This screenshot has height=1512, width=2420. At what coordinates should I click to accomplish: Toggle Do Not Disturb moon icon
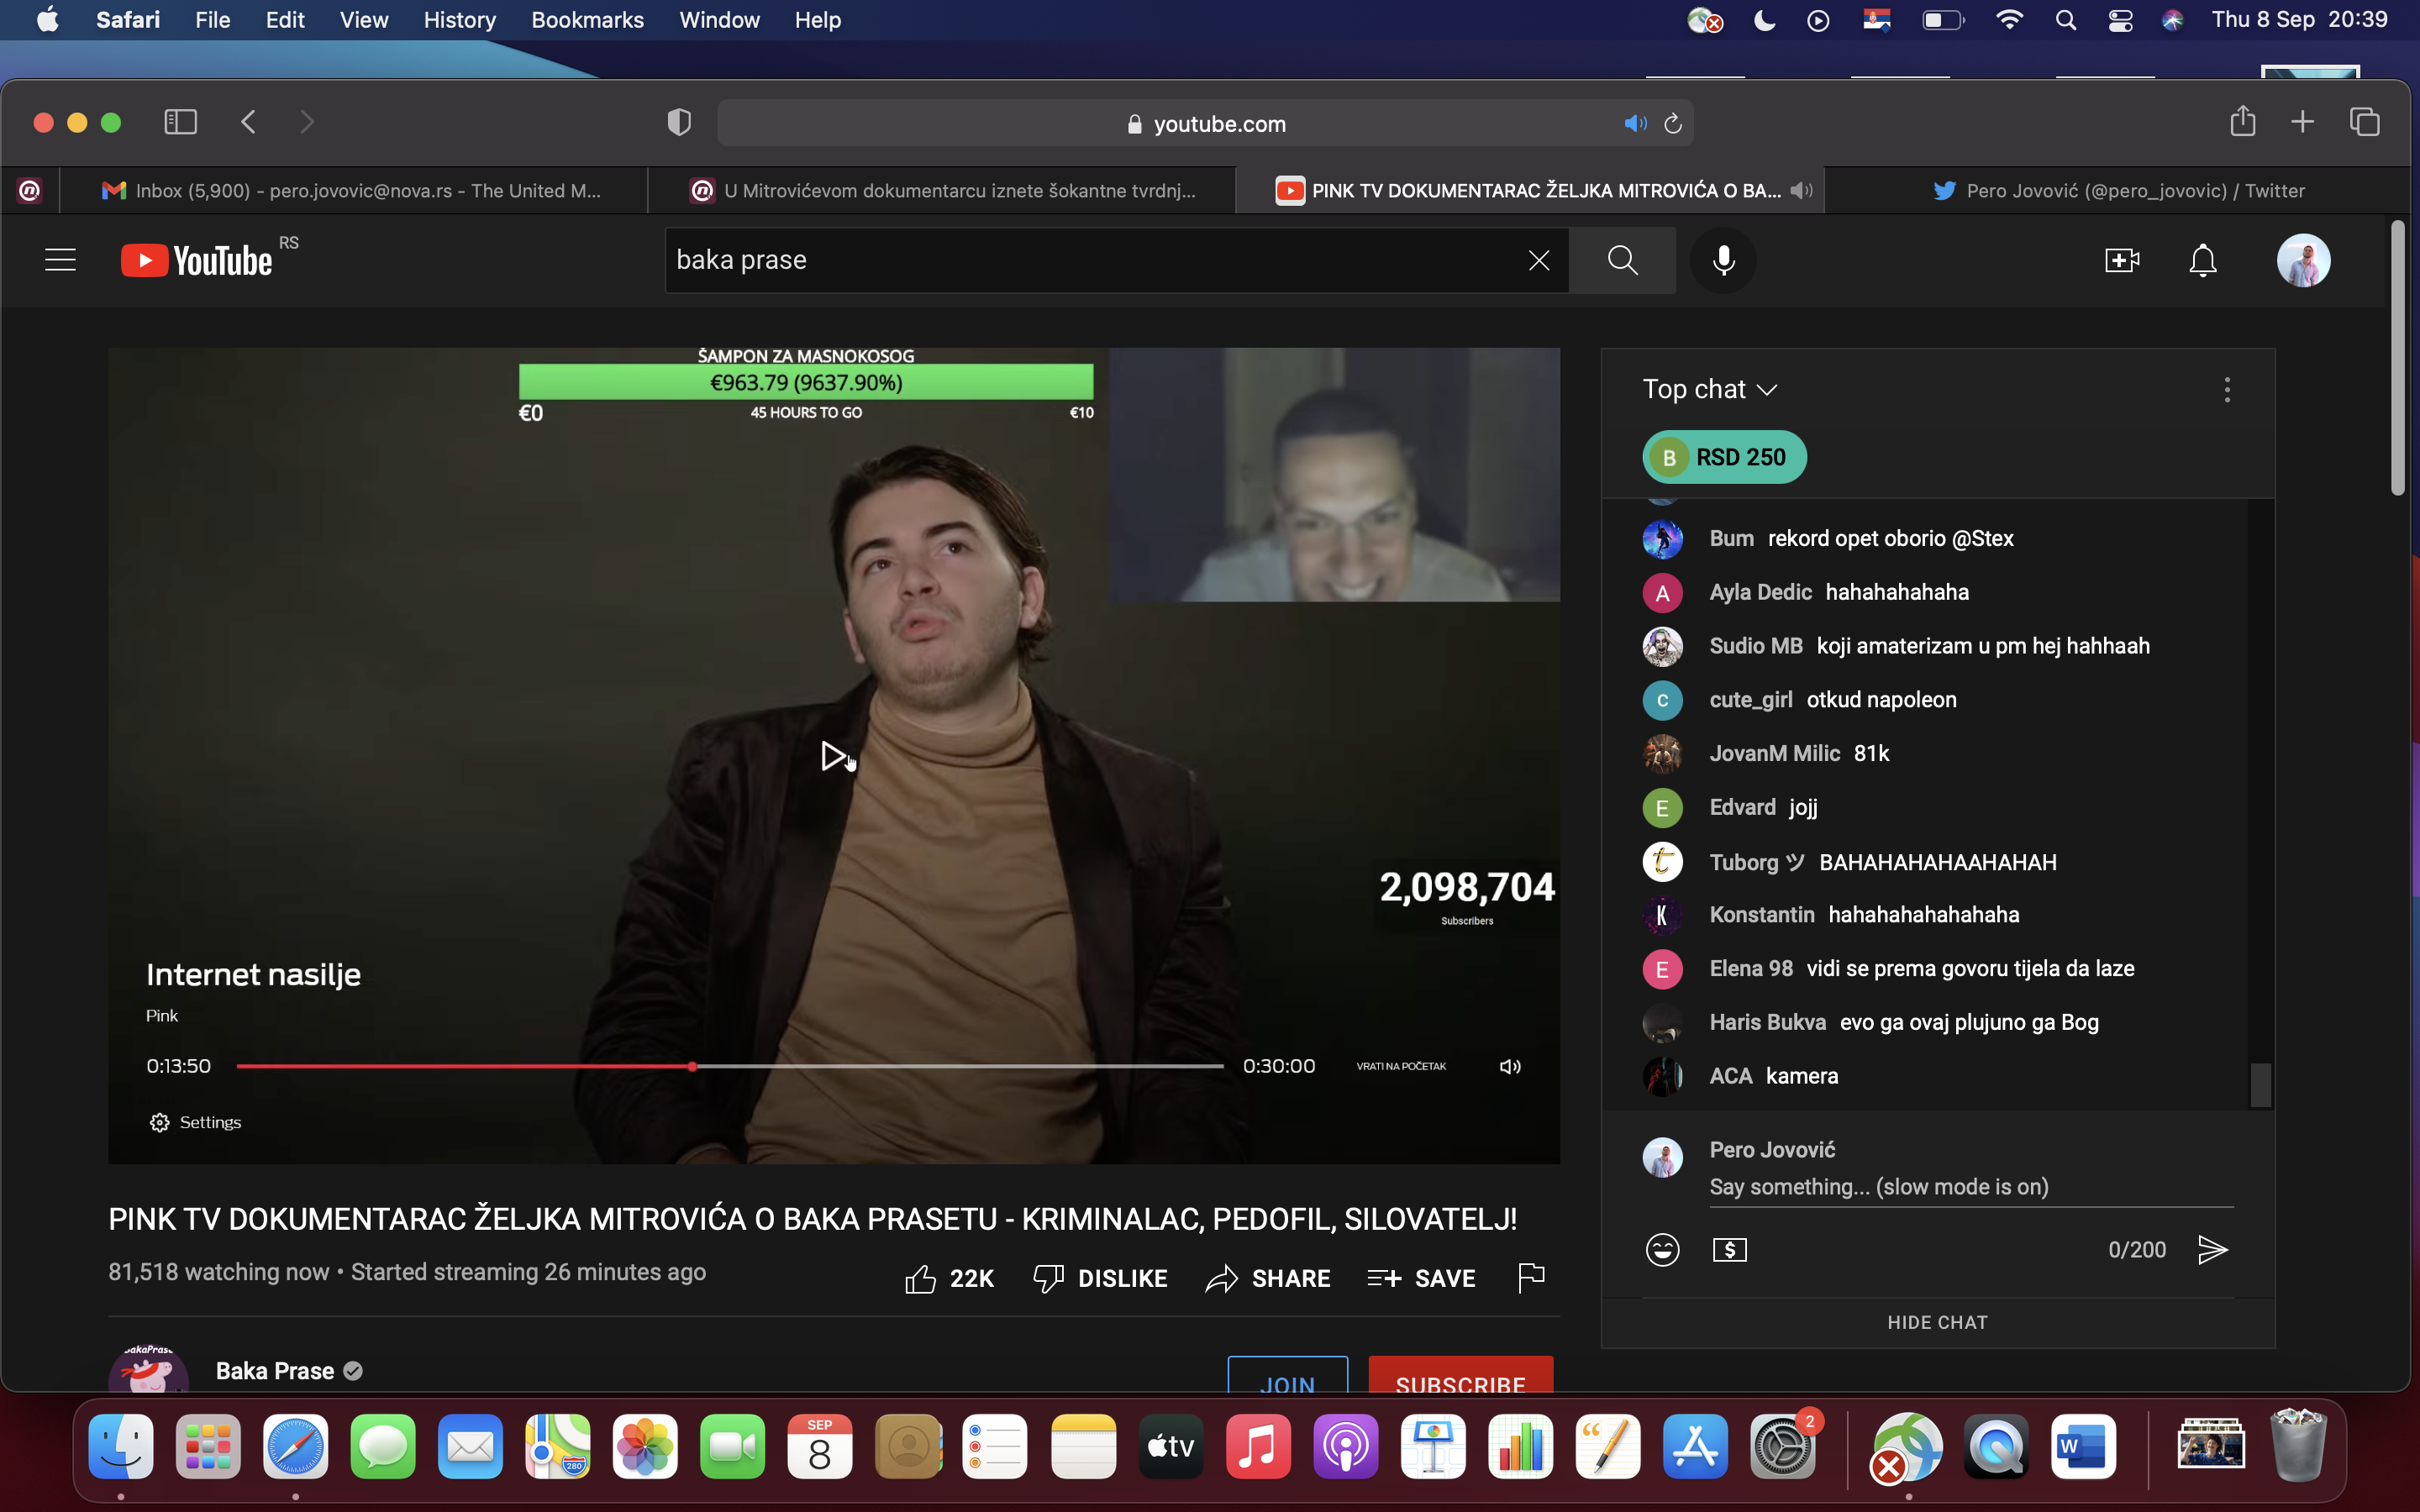click(1765, 20)
